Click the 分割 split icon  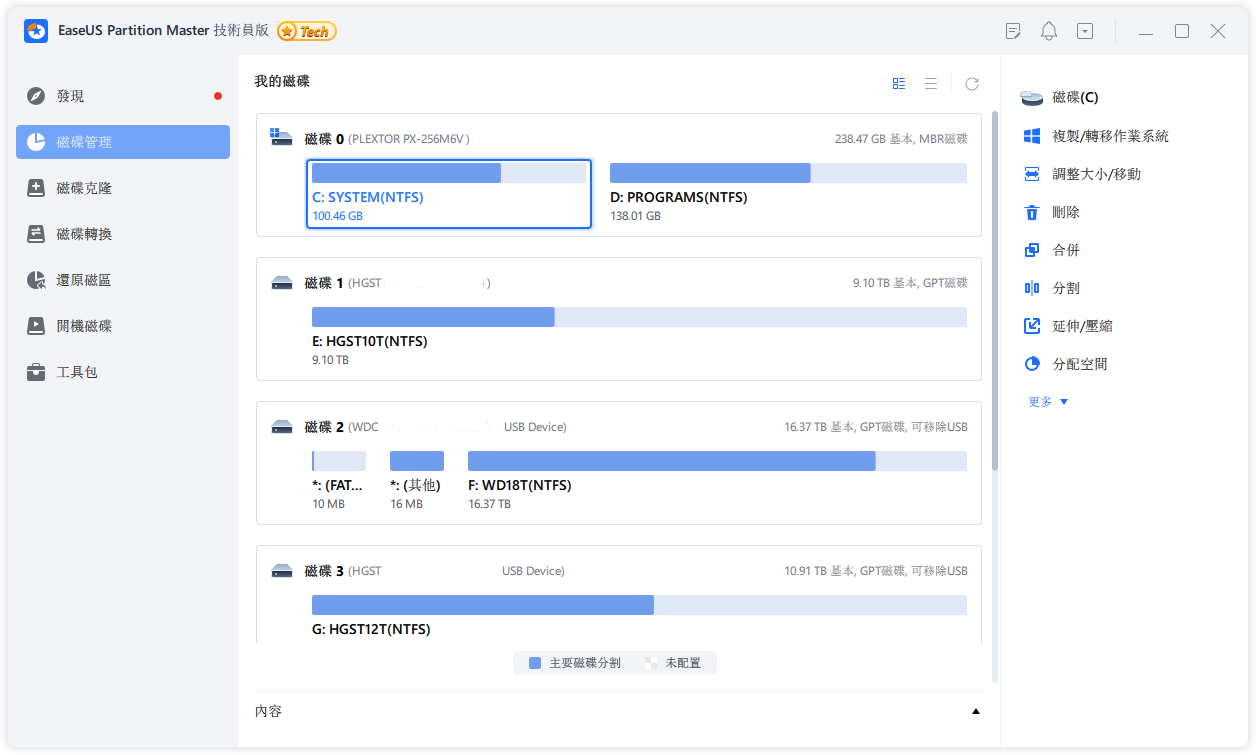1032,288
